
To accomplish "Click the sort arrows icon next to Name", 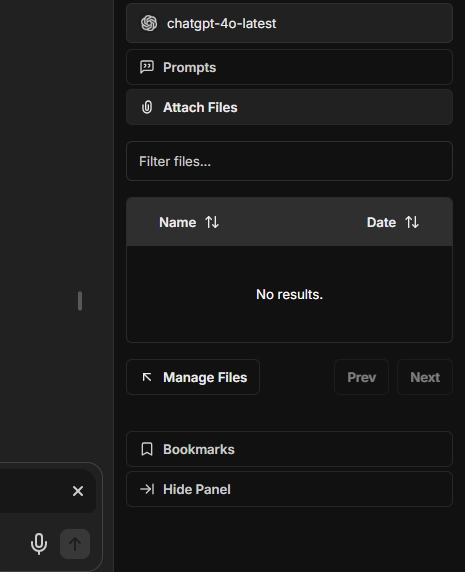I will [212, 222].
